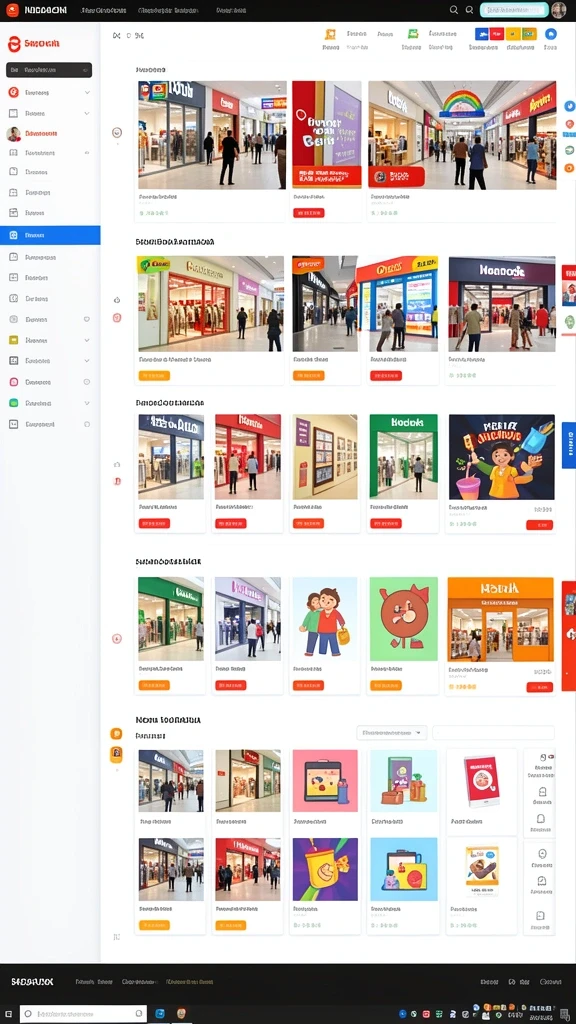This screenshot has height=1024, width=576.
Task: Click the orange button under first second-row store card
Action: [154, 376]
